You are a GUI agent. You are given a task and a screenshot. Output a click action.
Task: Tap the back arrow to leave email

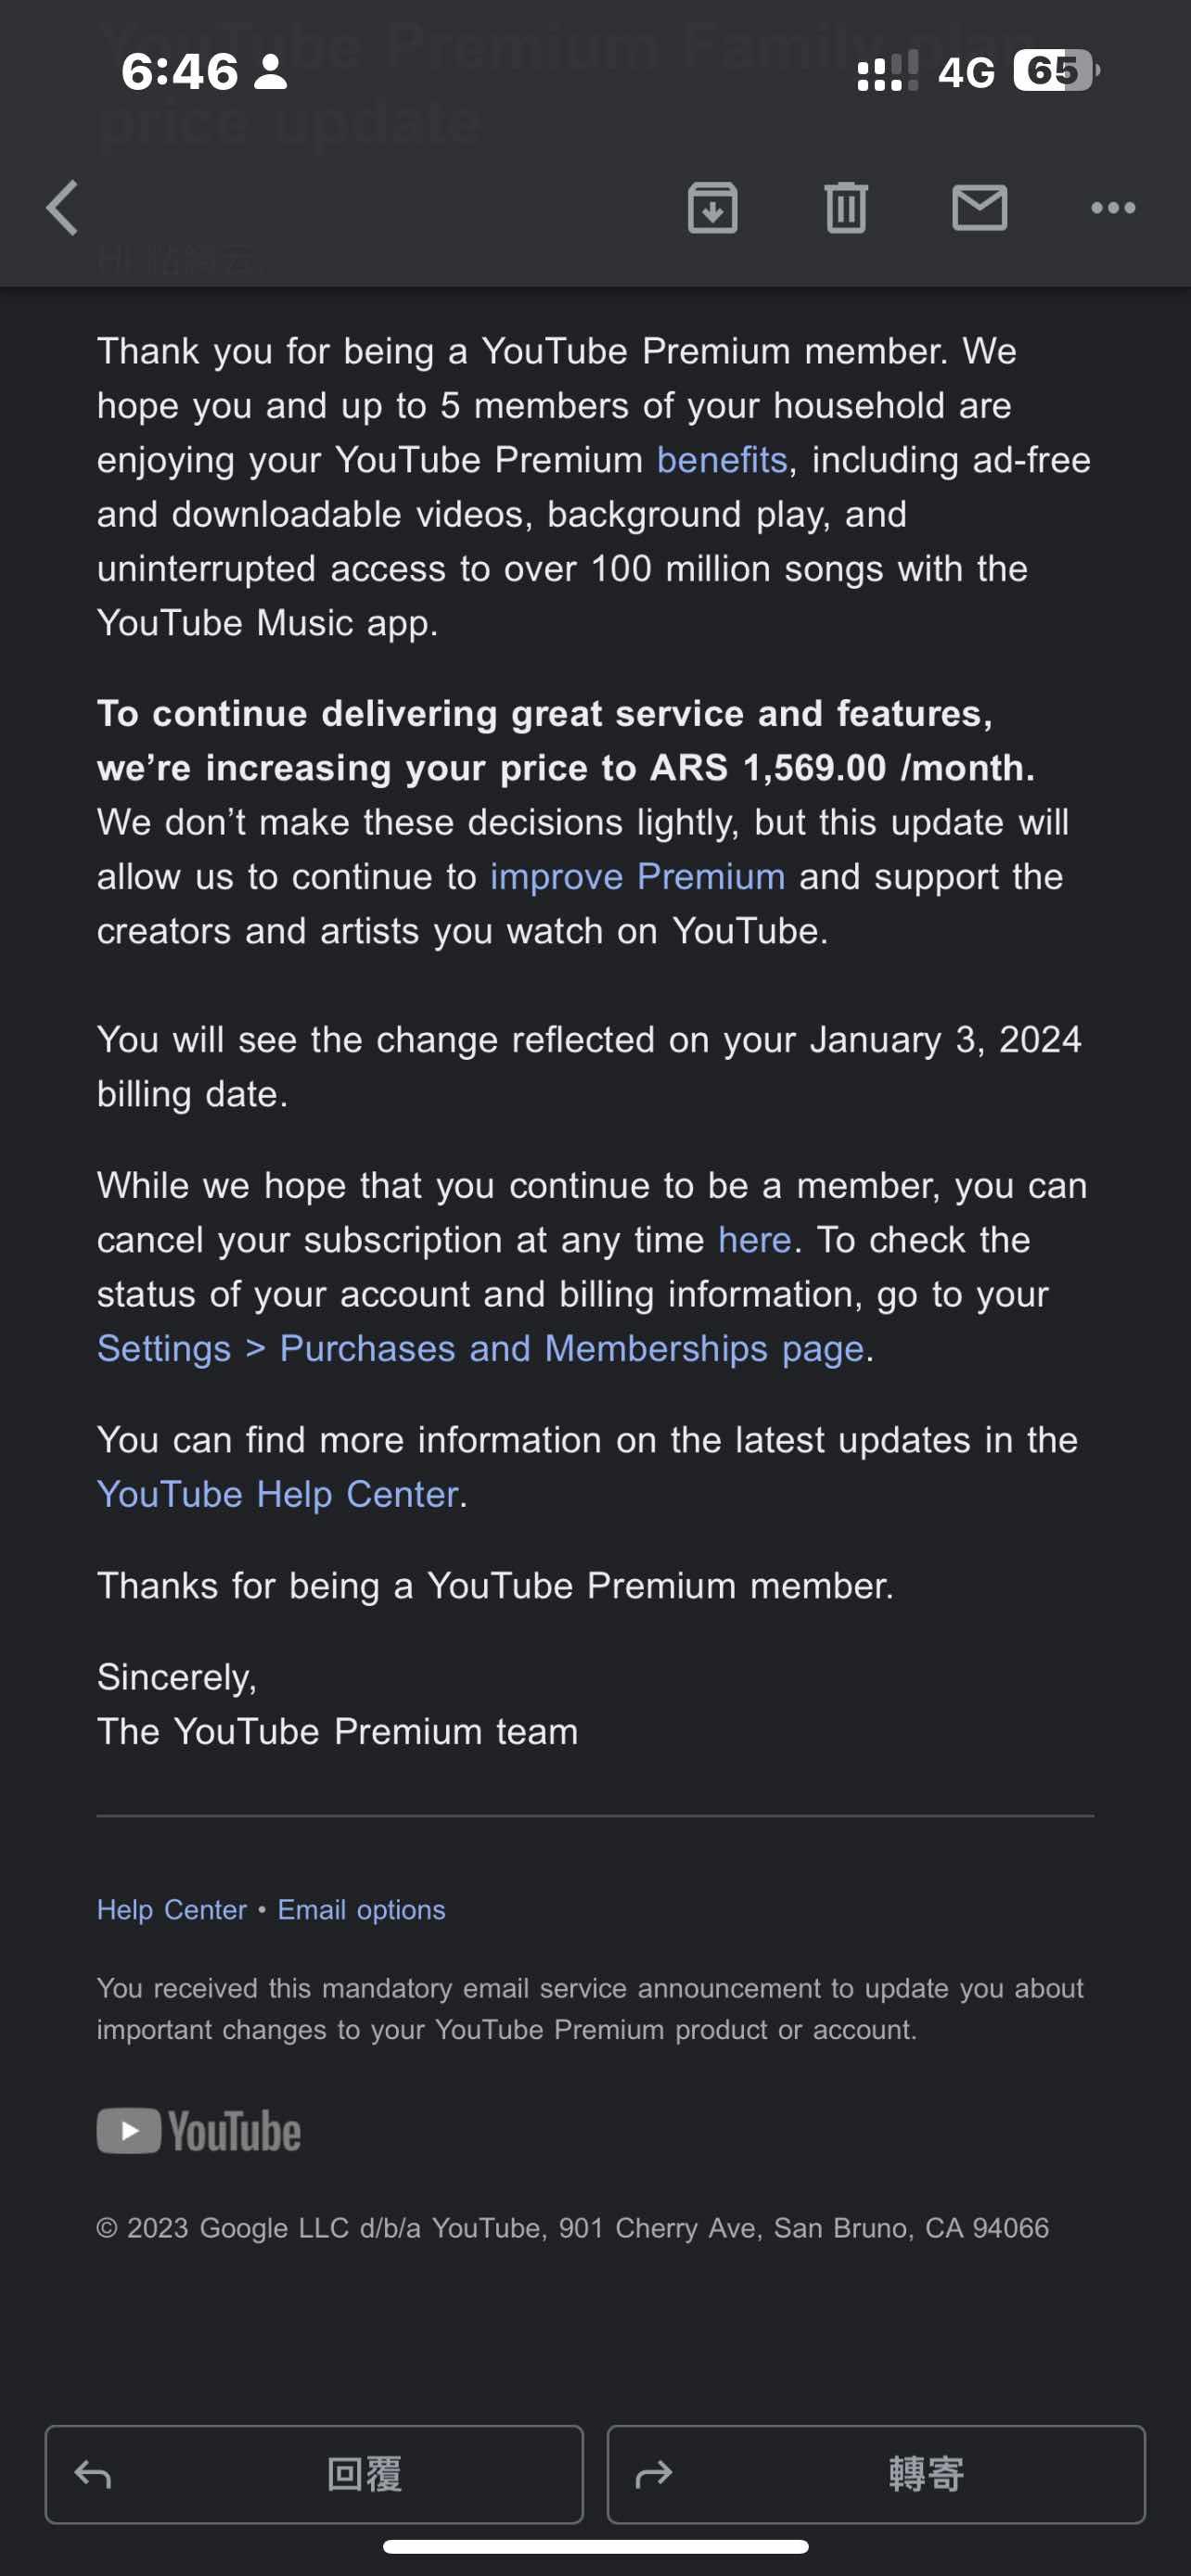(x=63, y=208)
